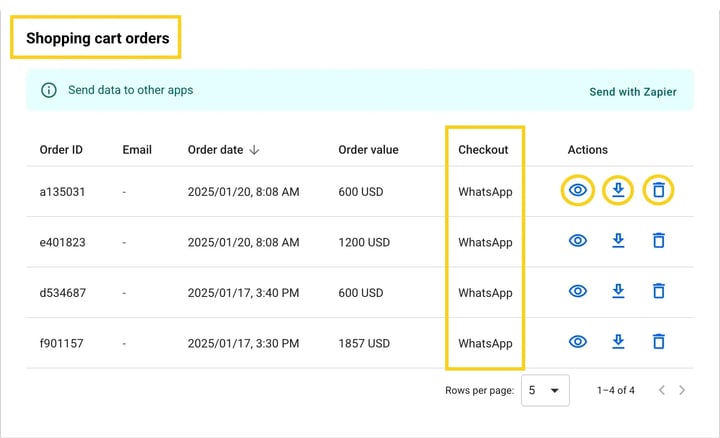Download order f901157
This screenshot has width=720, height=438.
point(618,342)
